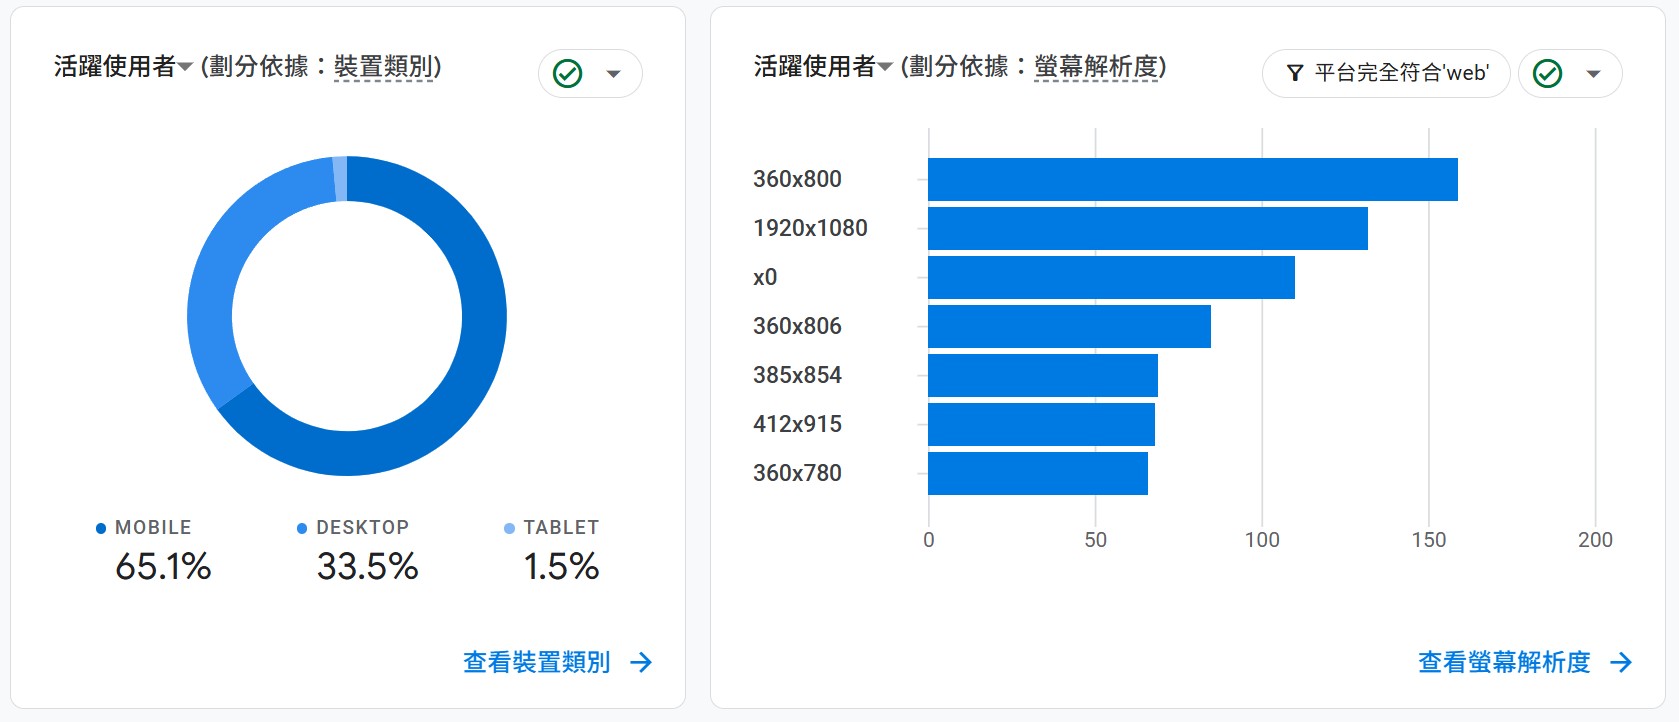Screen dimensions: 1679x722
Task: Select the 裝置類別 dimension label
Action: tap(384, 67)
